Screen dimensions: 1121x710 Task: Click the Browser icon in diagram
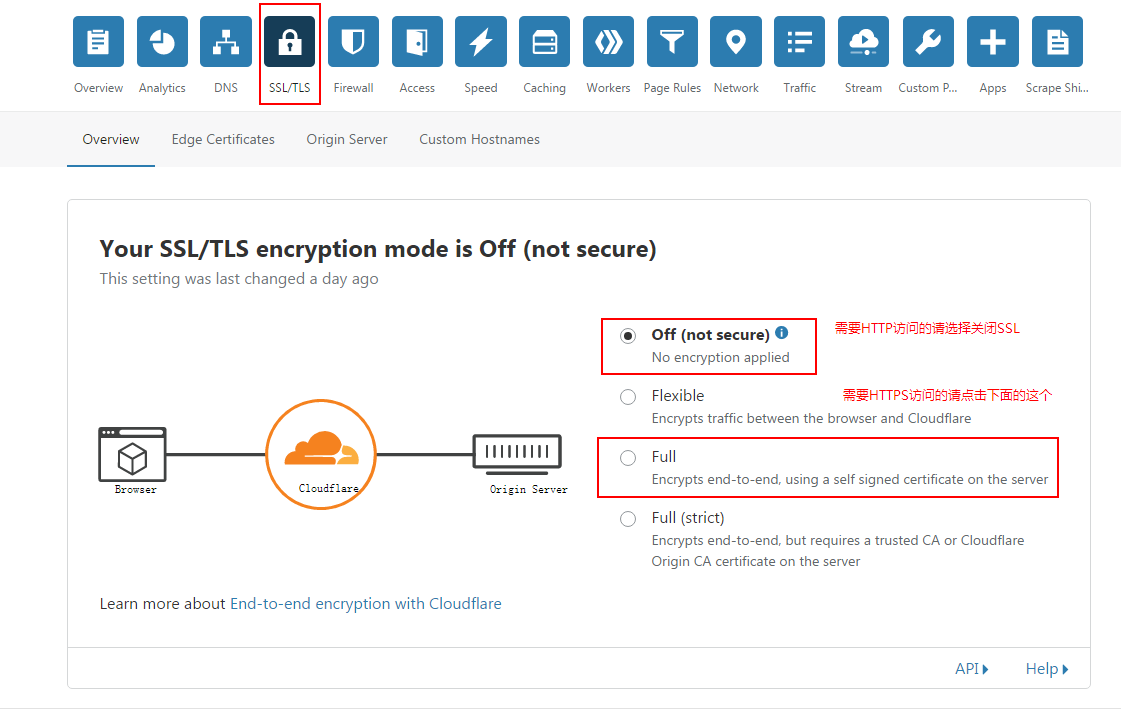click(132, 455)
